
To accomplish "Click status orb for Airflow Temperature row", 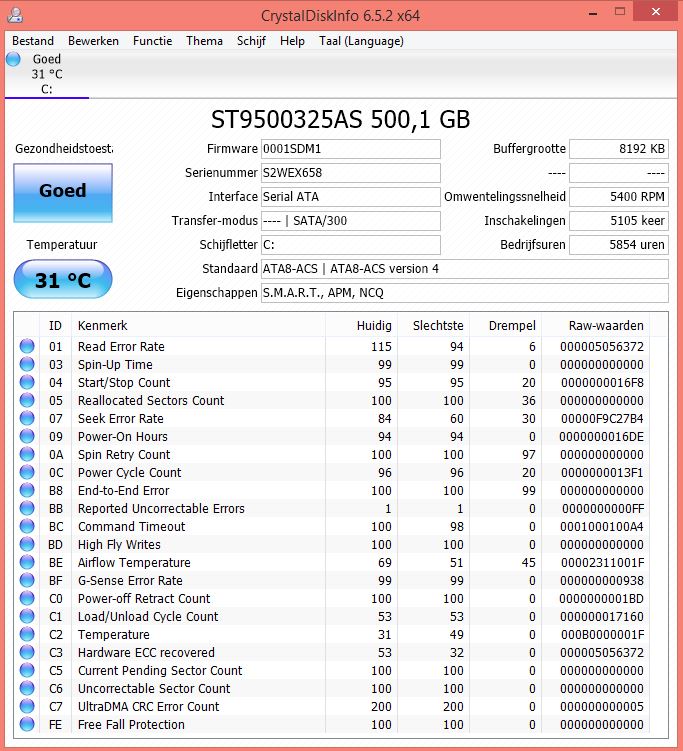I will click(27, 562).
